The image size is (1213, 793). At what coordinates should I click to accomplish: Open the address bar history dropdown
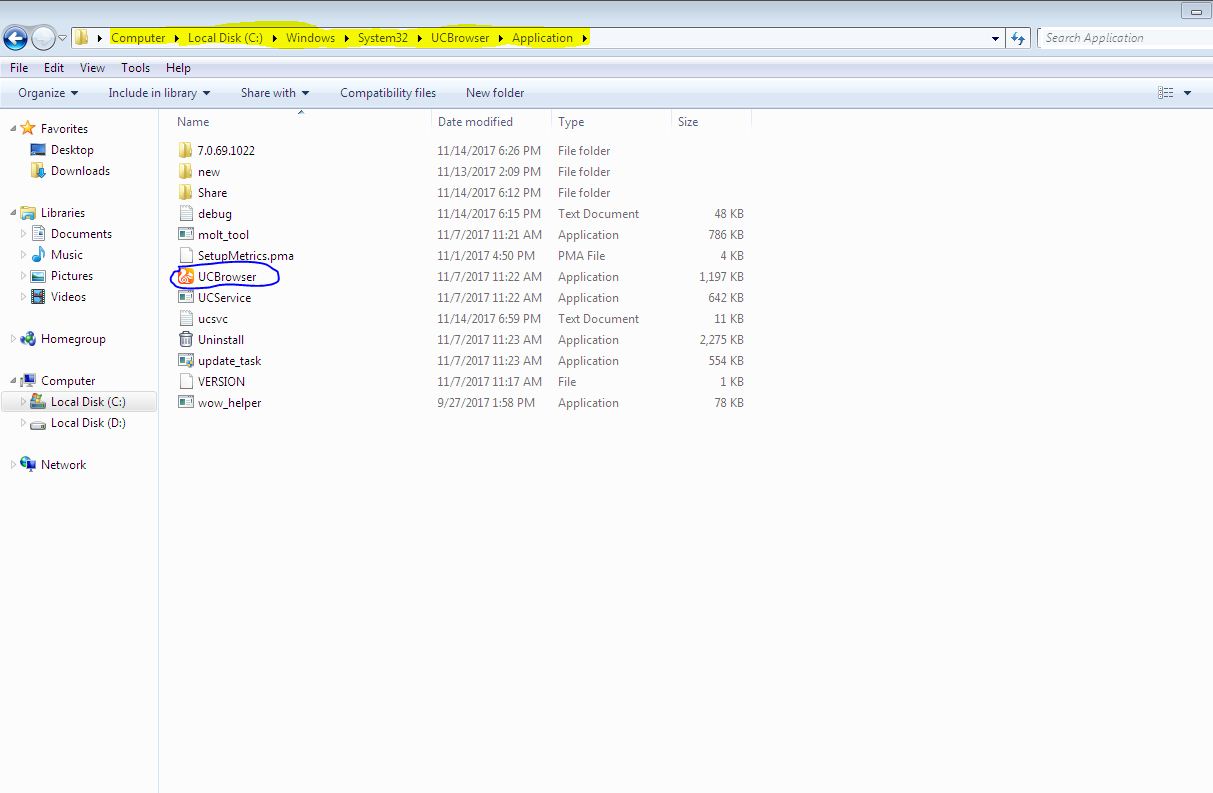993,37
